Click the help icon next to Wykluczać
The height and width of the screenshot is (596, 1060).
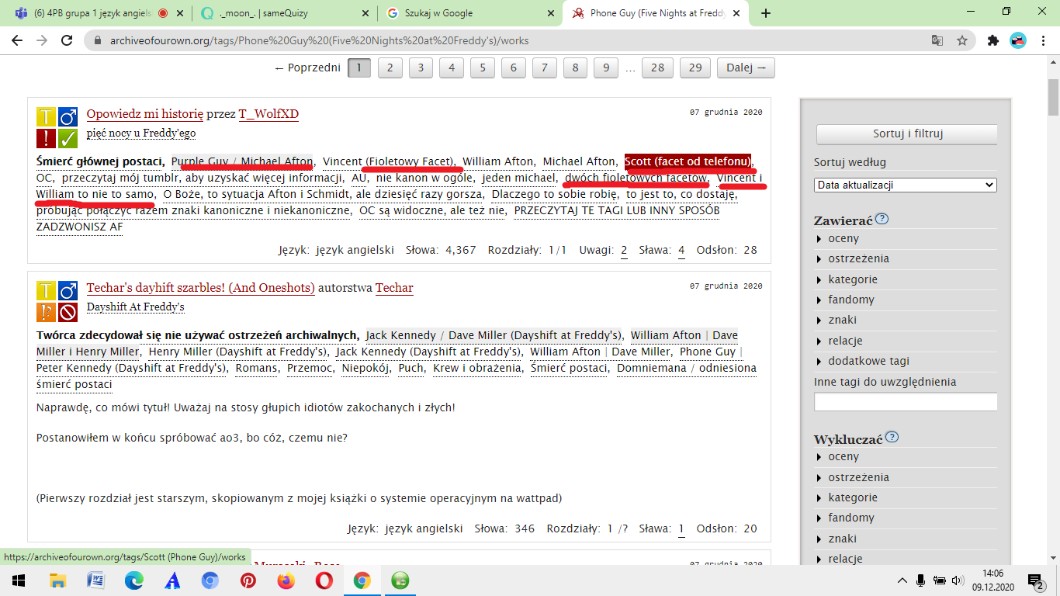[892, 437]
